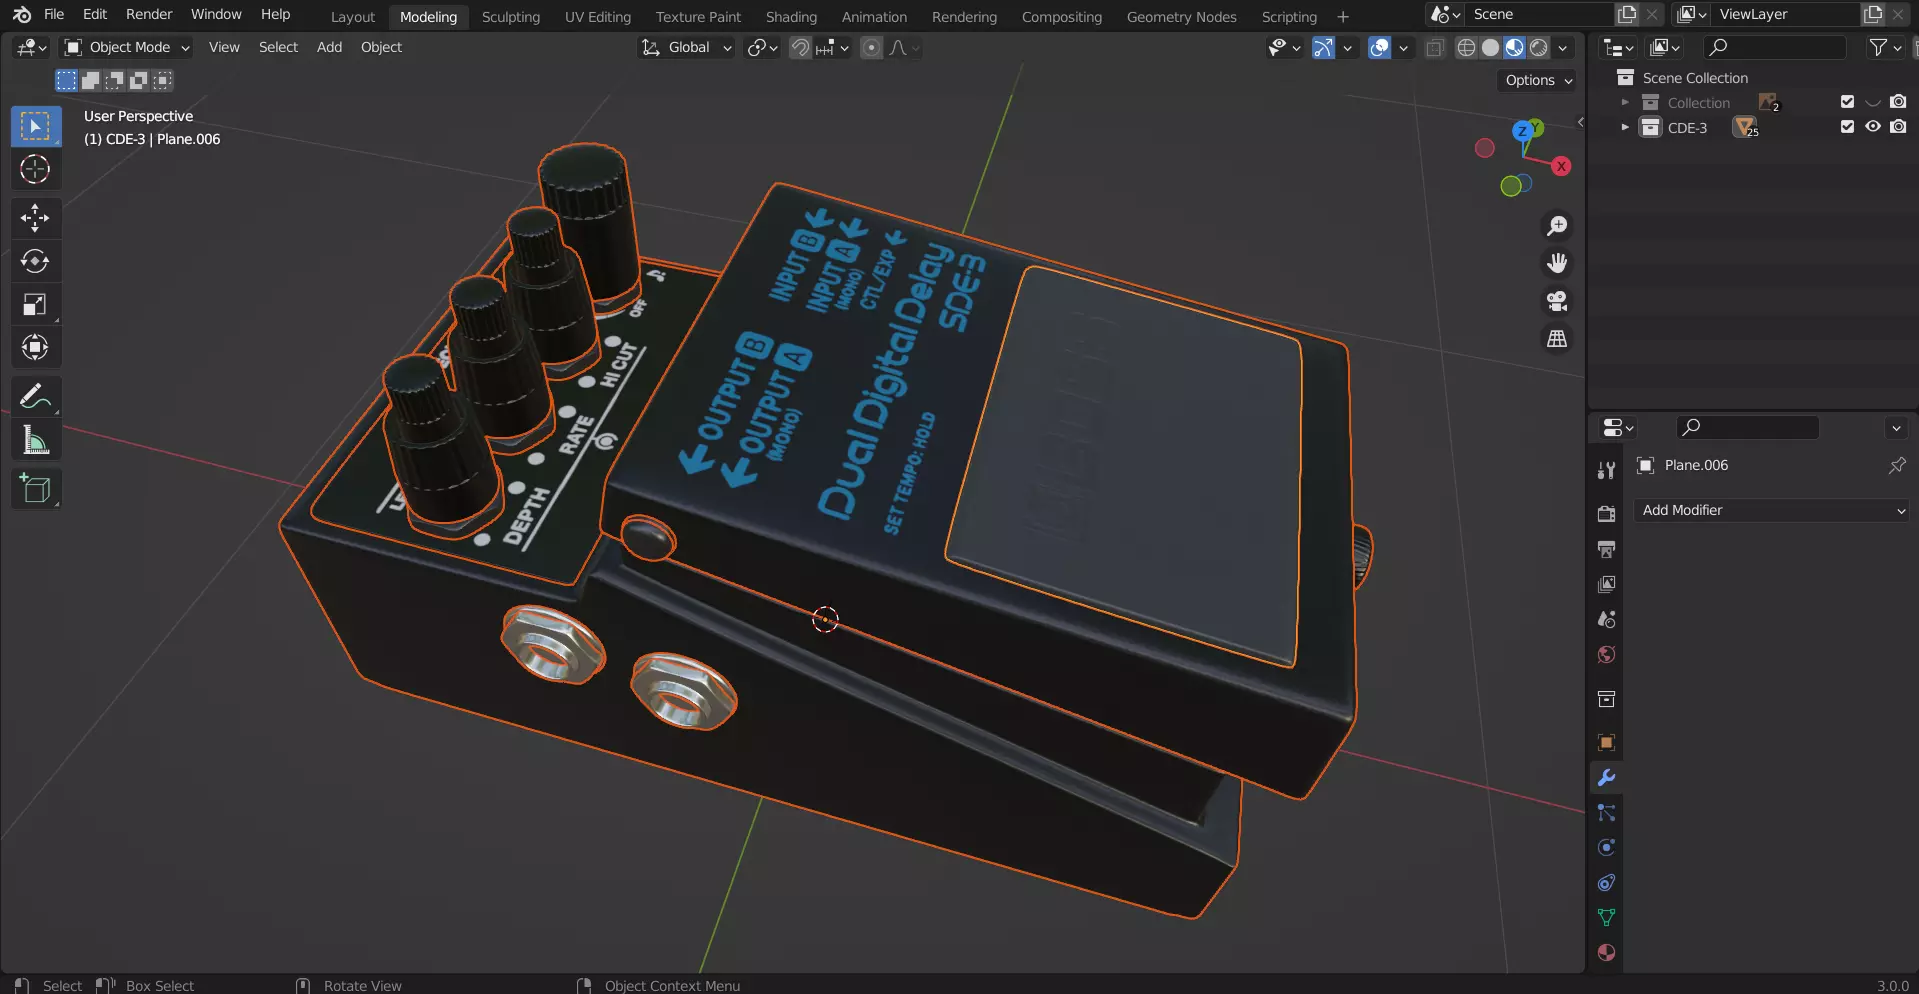This screenshot has width=1919, height=994.
Task: Open the View Layer properties tab
Action: pos(1606,584)
